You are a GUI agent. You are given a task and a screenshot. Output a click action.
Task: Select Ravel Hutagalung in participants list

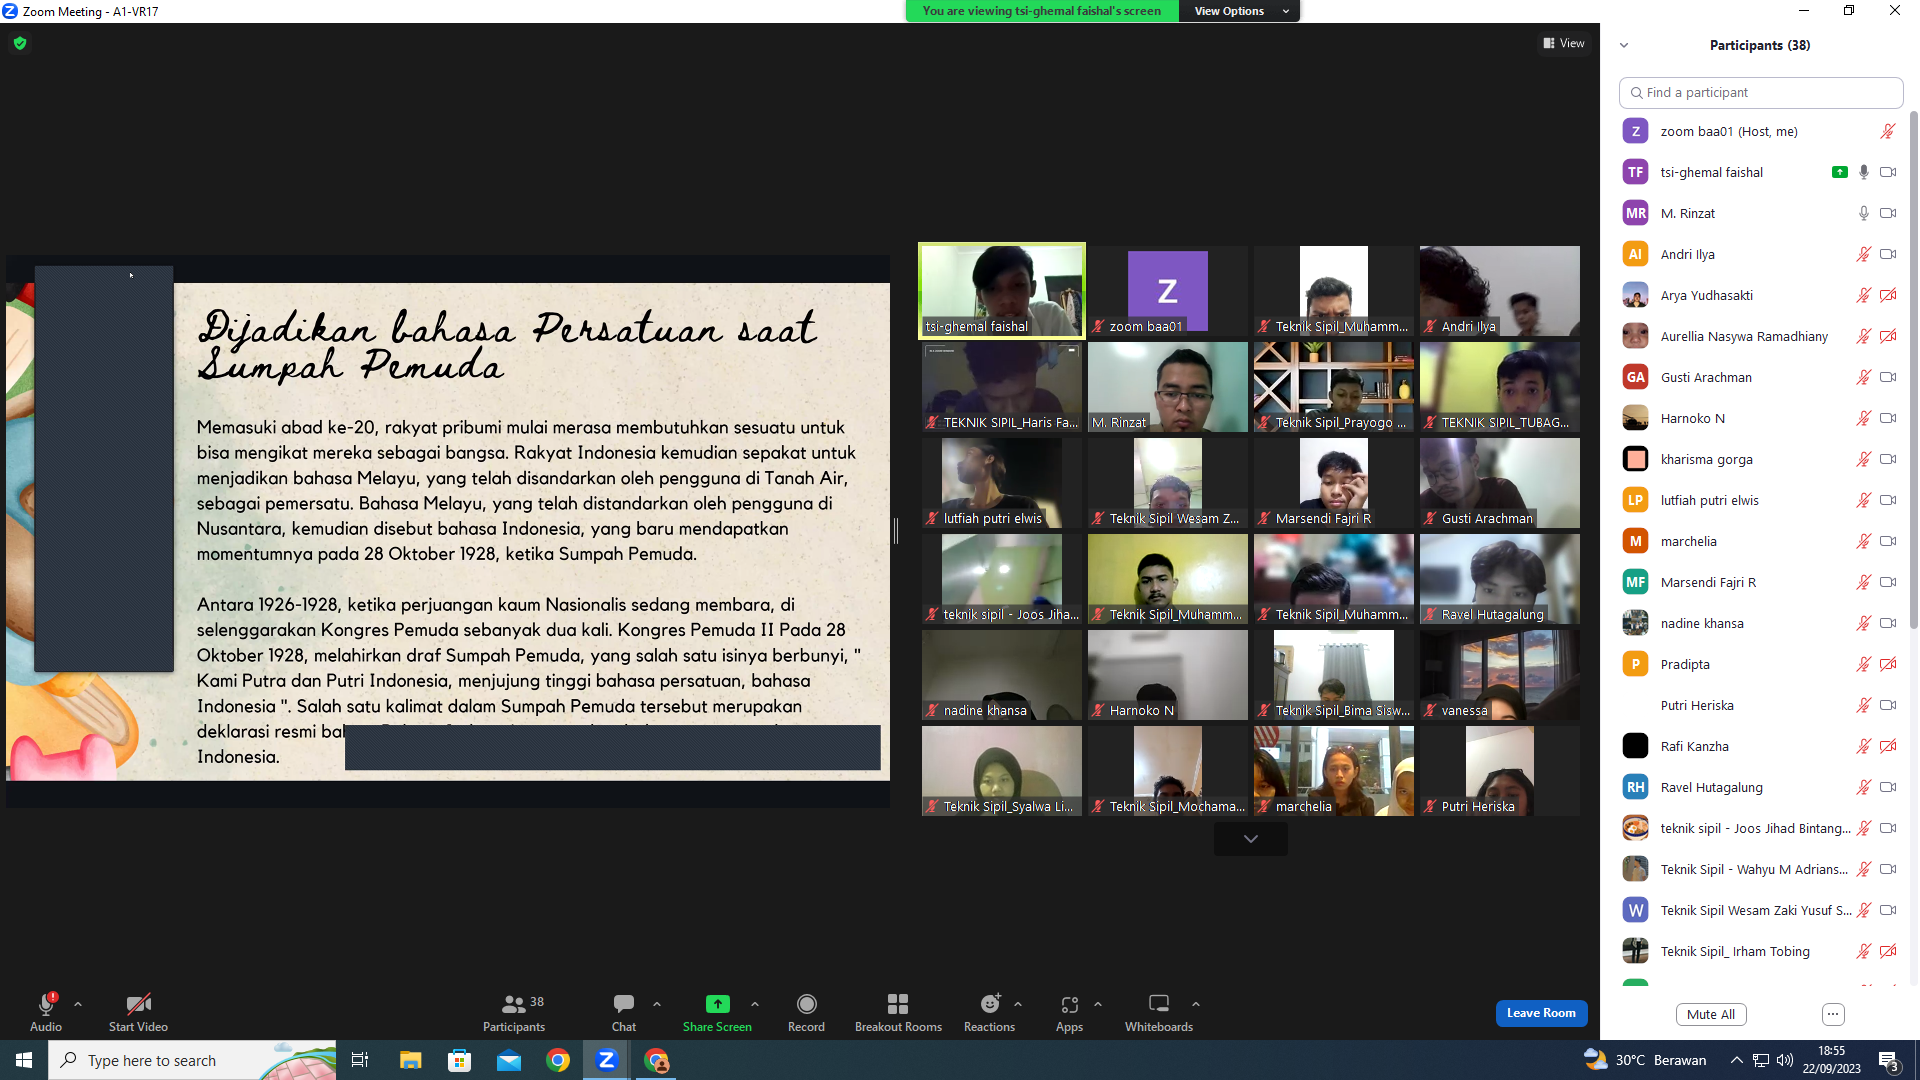(1760, 787)
